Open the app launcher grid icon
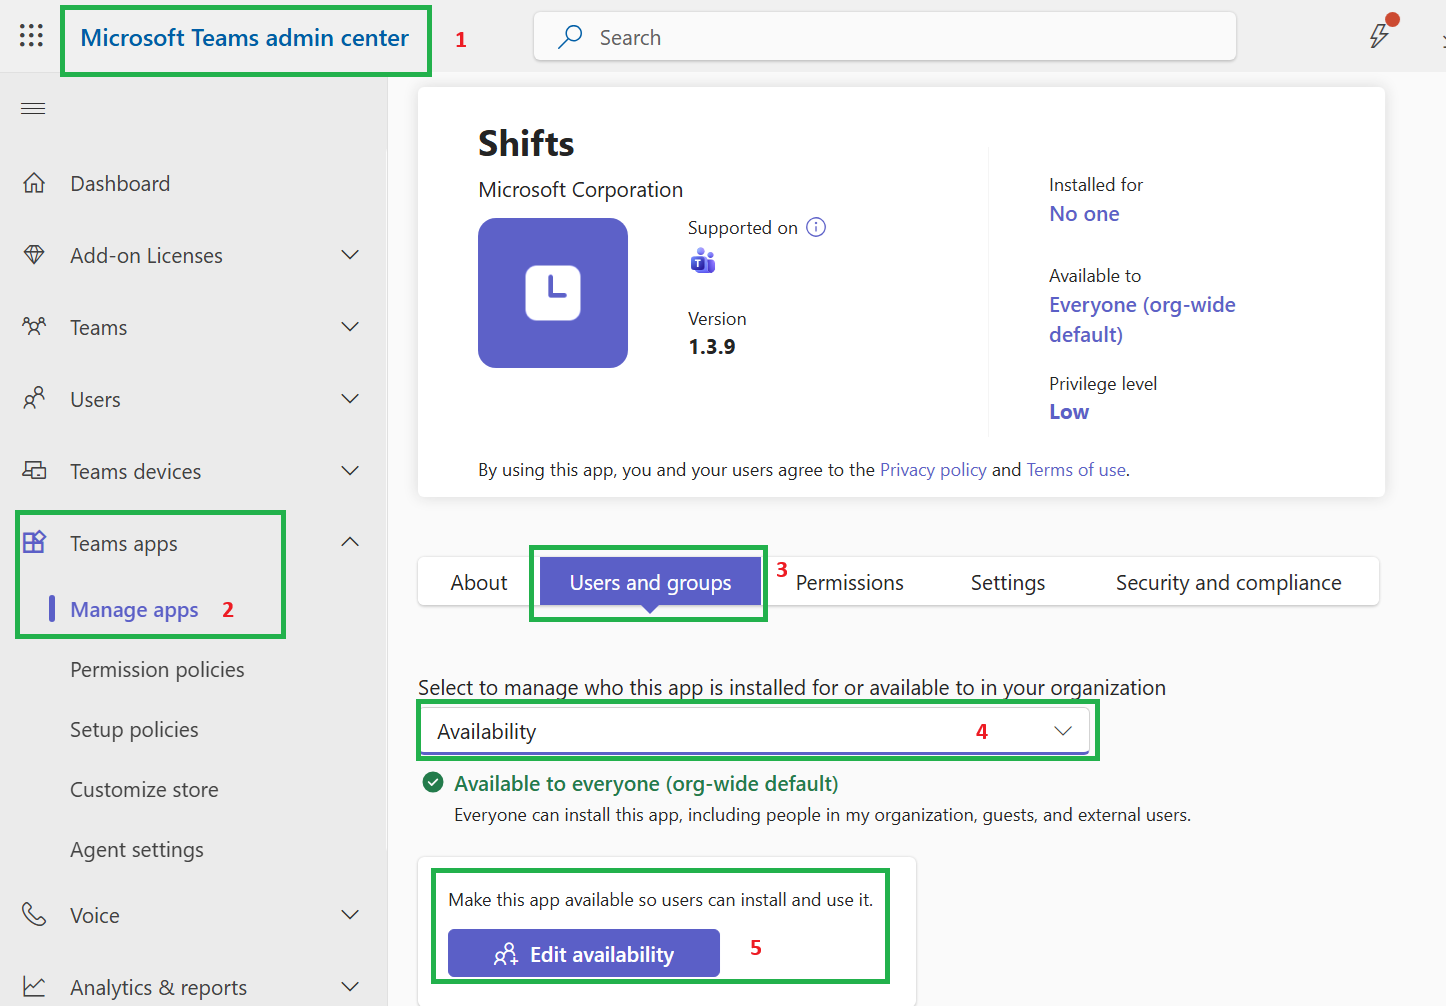The width and height of the screenshot is (1446, 1006). click(31, 36)
